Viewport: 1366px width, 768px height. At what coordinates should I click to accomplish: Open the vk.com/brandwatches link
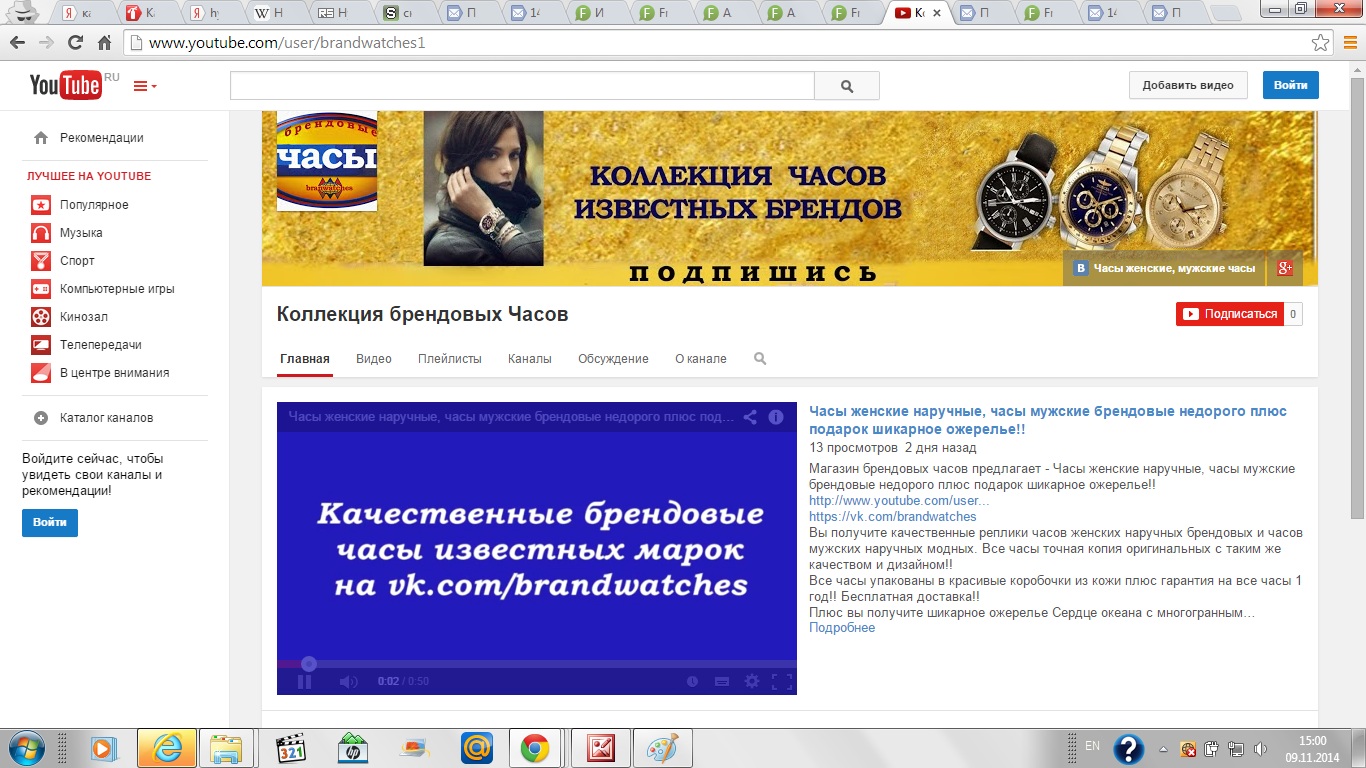pos(892,517)
